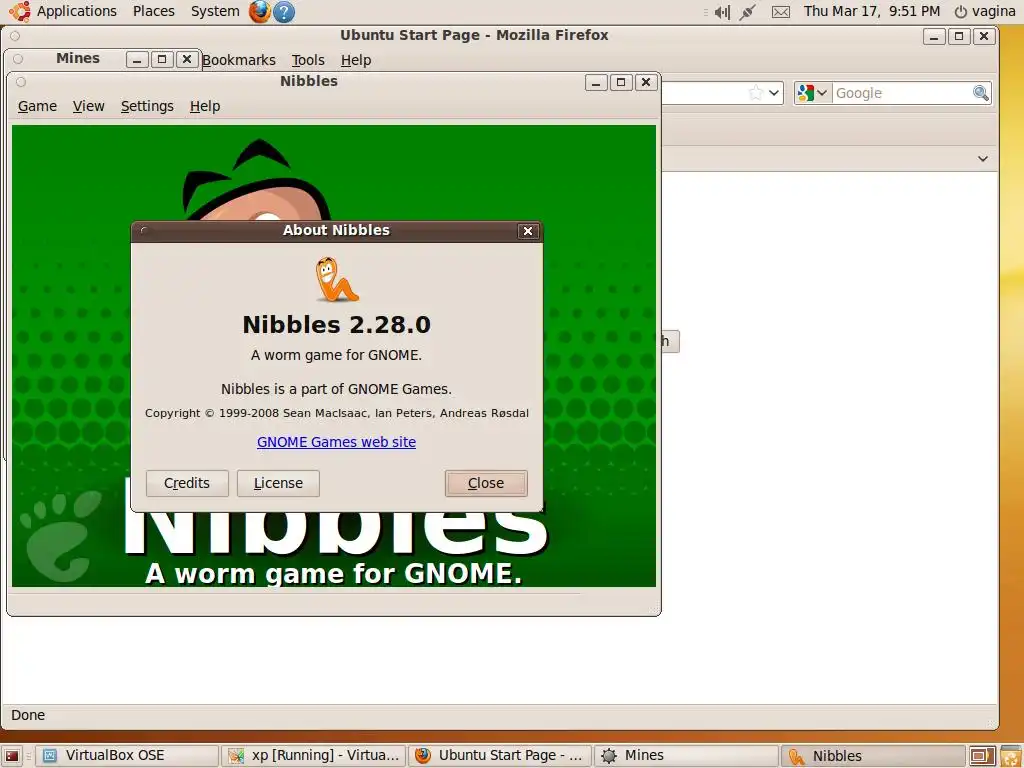Screen dimensions: 1024x768
Task: Minimize the Mines window
Action: click(136, 59)
